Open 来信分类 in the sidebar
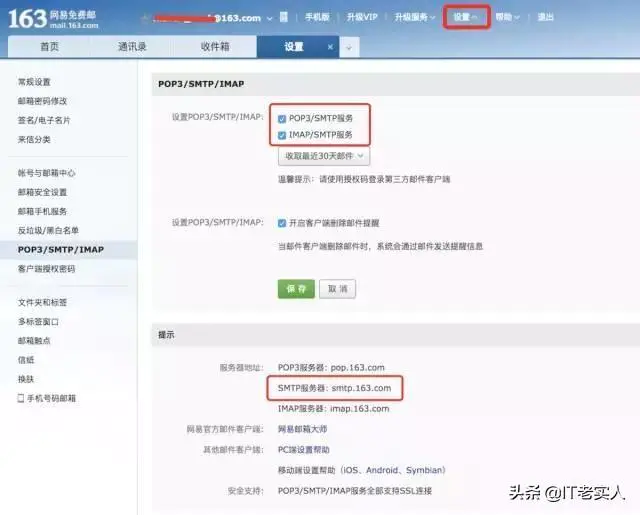Viewport: 640px width, 515px height. [x=34, y=140]
